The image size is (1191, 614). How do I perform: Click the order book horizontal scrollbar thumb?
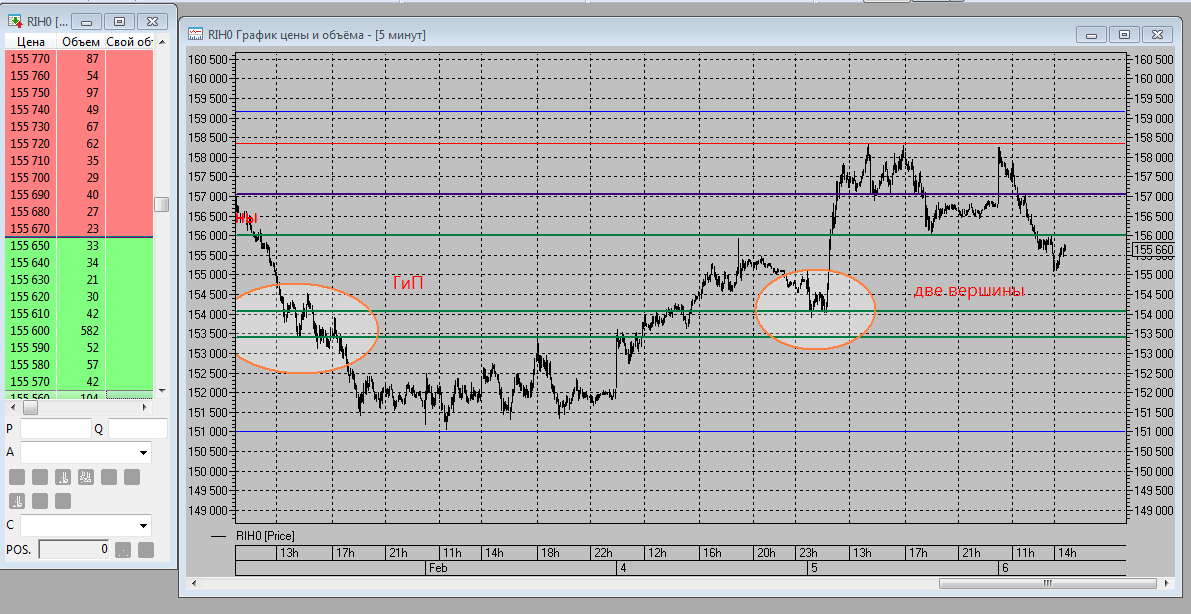pos(30,408)
